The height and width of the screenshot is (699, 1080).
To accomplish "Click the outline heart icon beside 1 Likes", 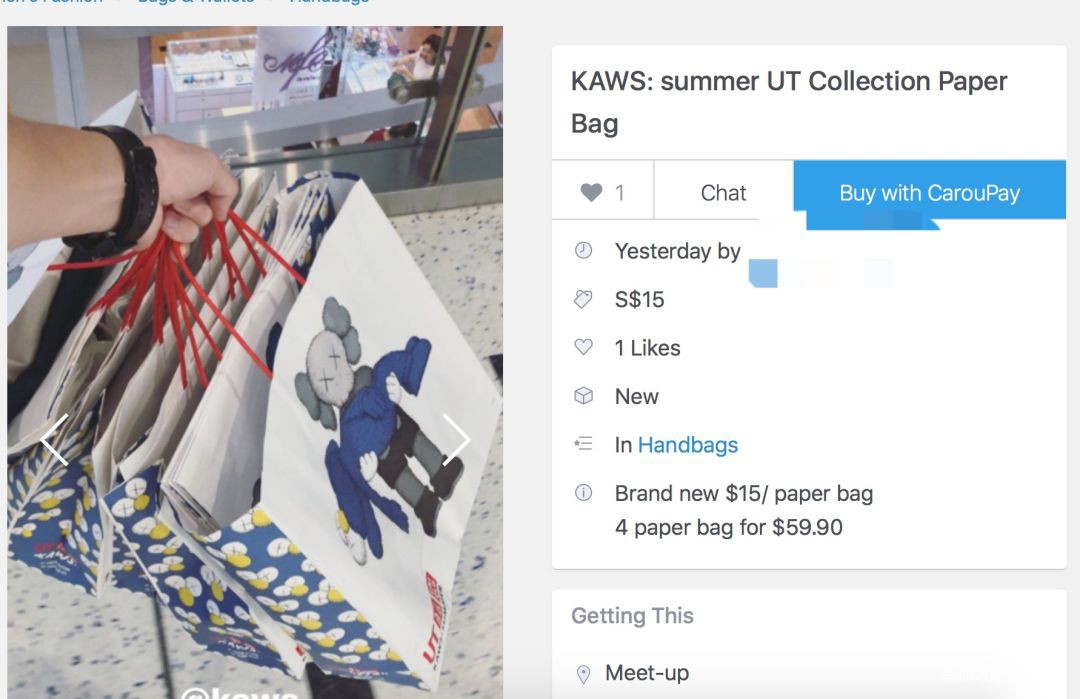I will [583, 347].
